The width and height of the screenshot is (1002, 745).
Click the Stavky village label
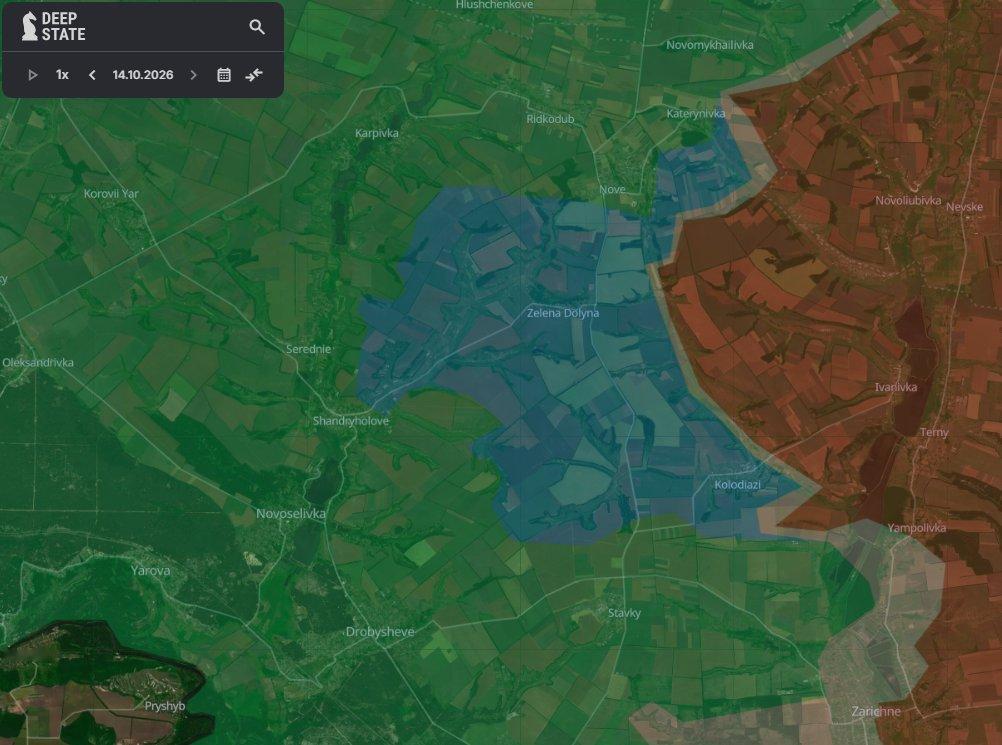click(624, 613)
